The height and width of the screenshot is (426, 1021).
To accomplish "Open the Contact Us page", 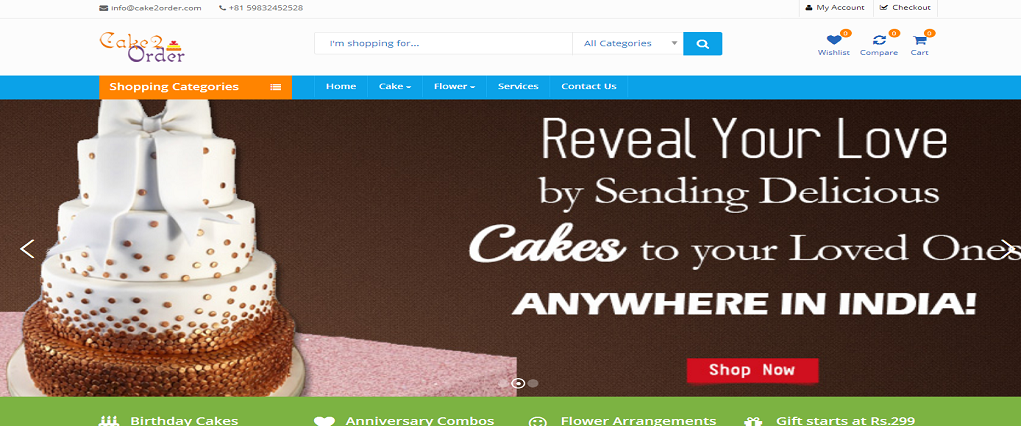I will pyautogui.click(x=589, y=87).
